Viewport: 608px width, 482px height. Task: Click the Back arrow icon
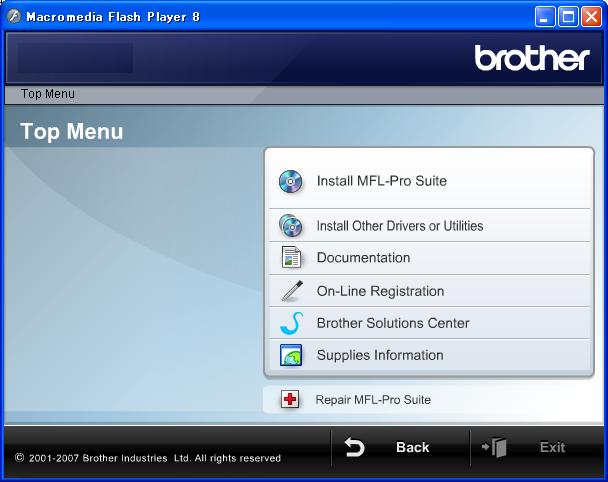(354, 447)
